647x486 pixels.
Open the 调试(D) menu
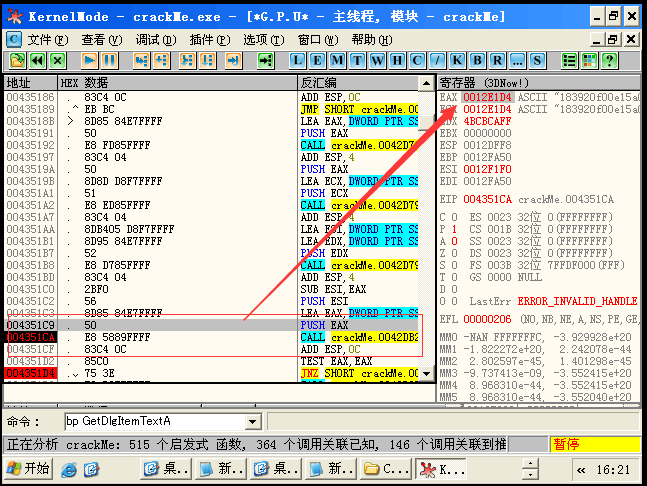(156, 40)
